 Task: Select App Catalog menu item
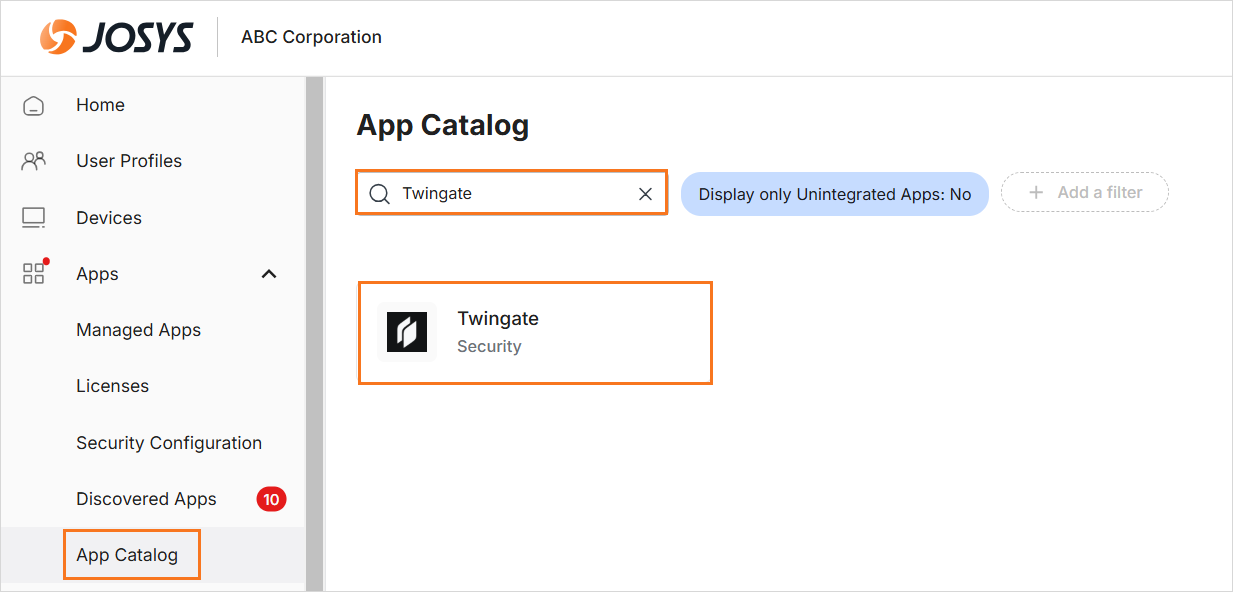[127, 555]
